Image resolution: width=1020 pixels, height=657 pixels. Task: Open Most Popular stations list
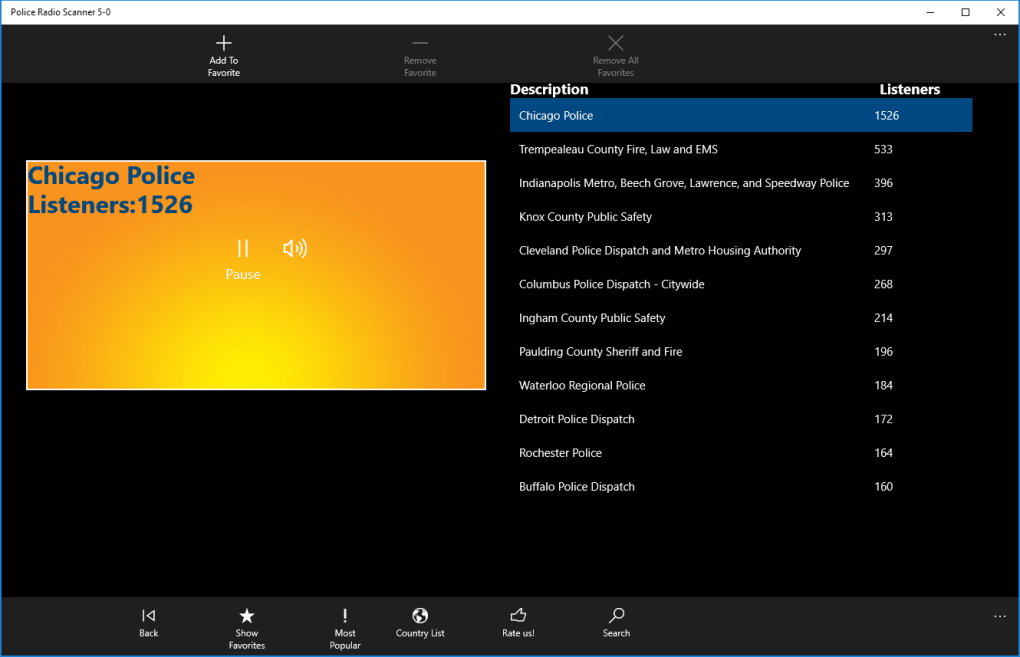click(345, 617)
